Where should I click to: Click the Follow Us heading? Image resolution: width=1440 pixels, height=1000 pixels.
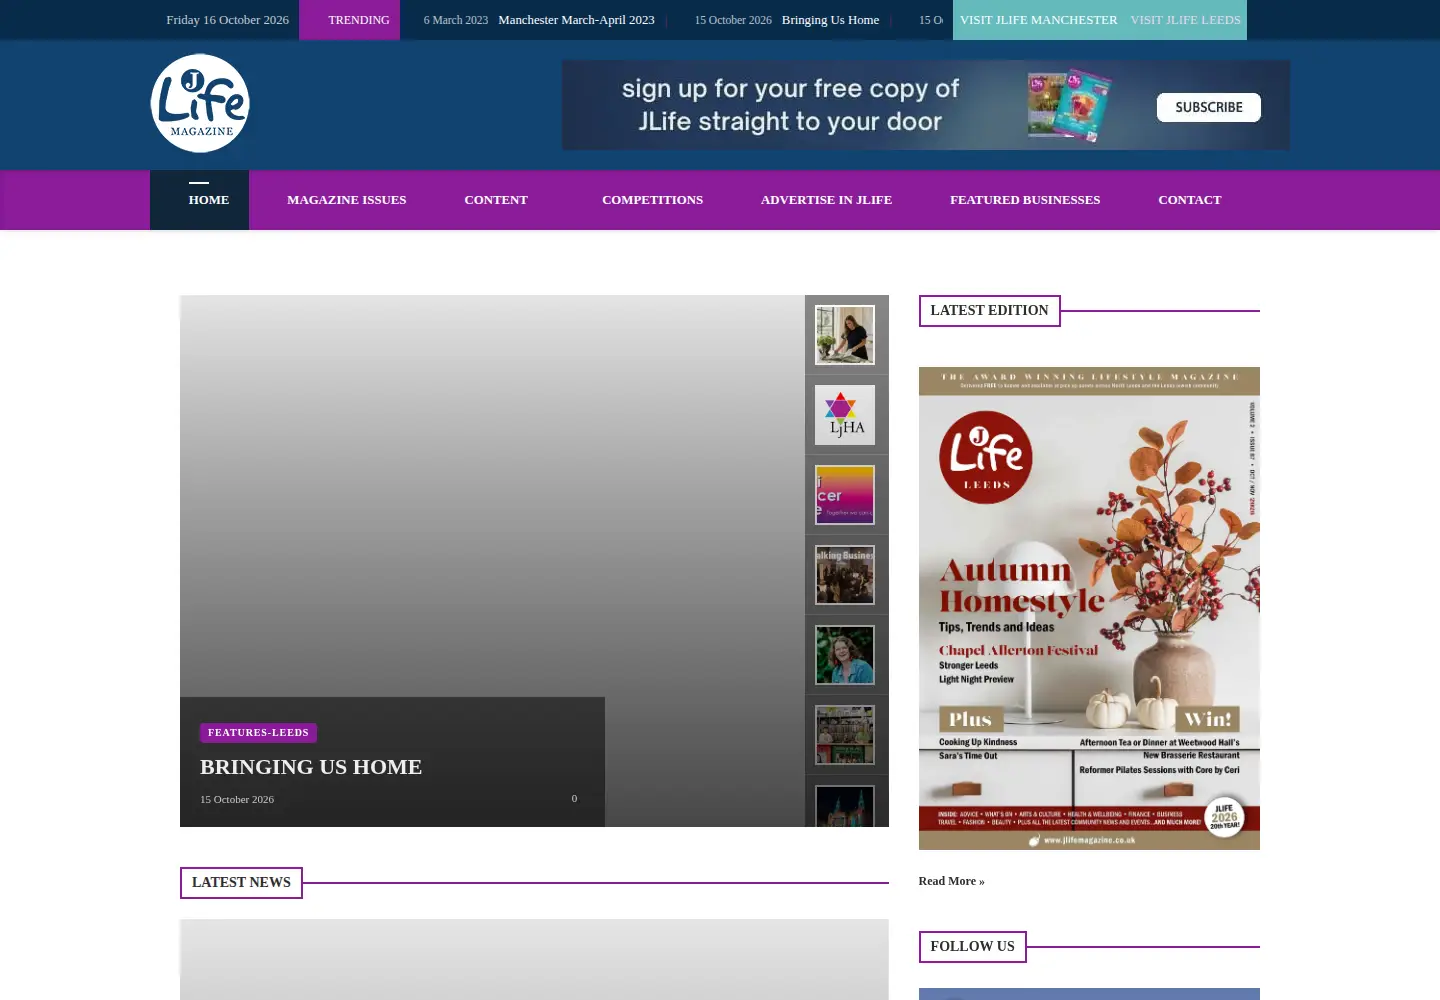coord(972,947)
